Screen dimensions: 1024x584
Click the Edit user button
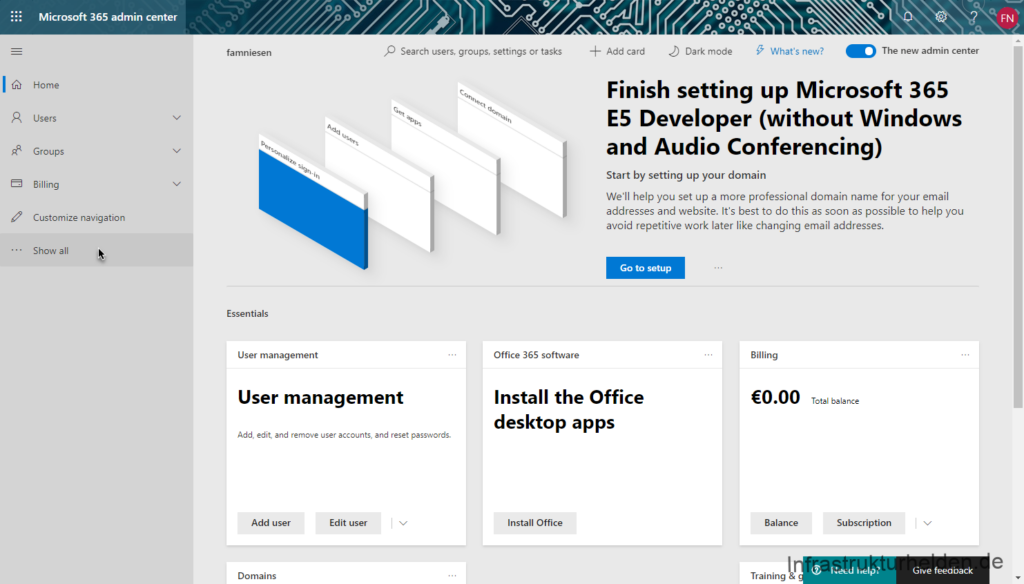(348, 523)
